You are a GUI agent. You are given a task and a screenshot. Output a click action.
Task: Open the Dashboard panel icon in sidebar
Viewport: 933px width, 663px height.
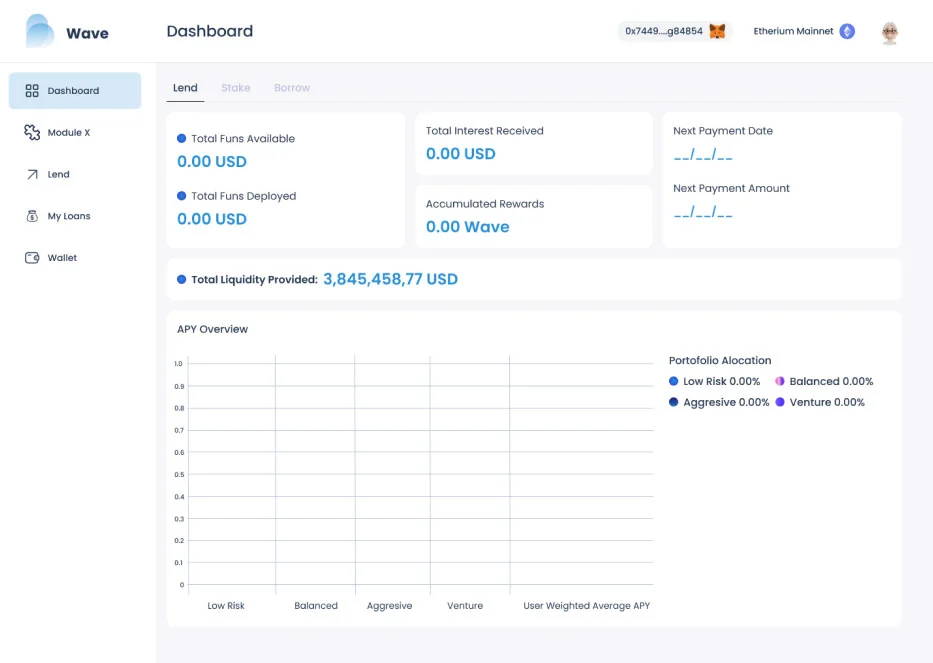coord(29,90)
